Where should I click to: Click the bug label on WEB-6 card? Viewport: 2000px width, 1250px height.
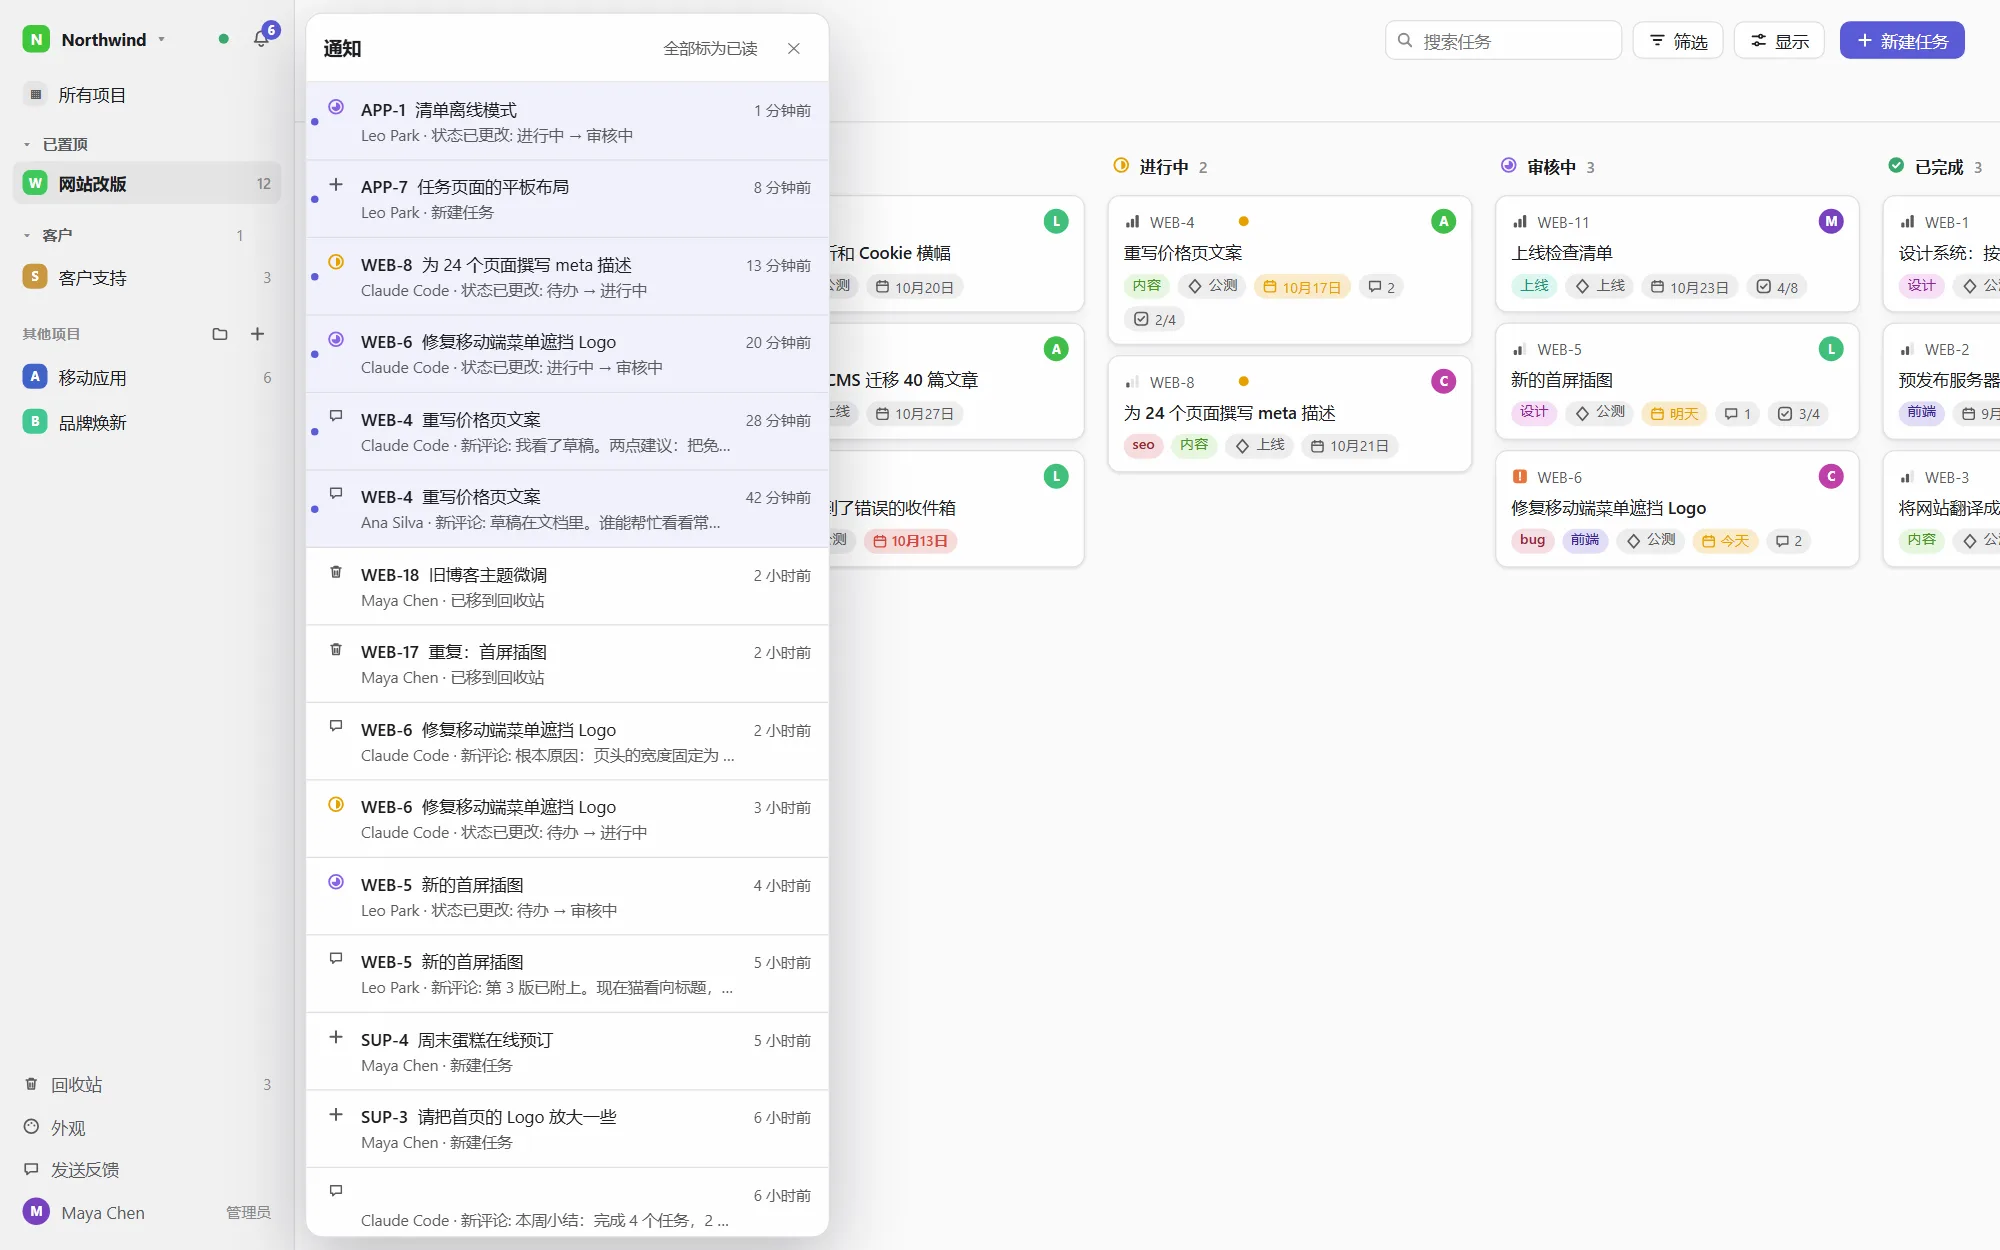coord(1532,540)
